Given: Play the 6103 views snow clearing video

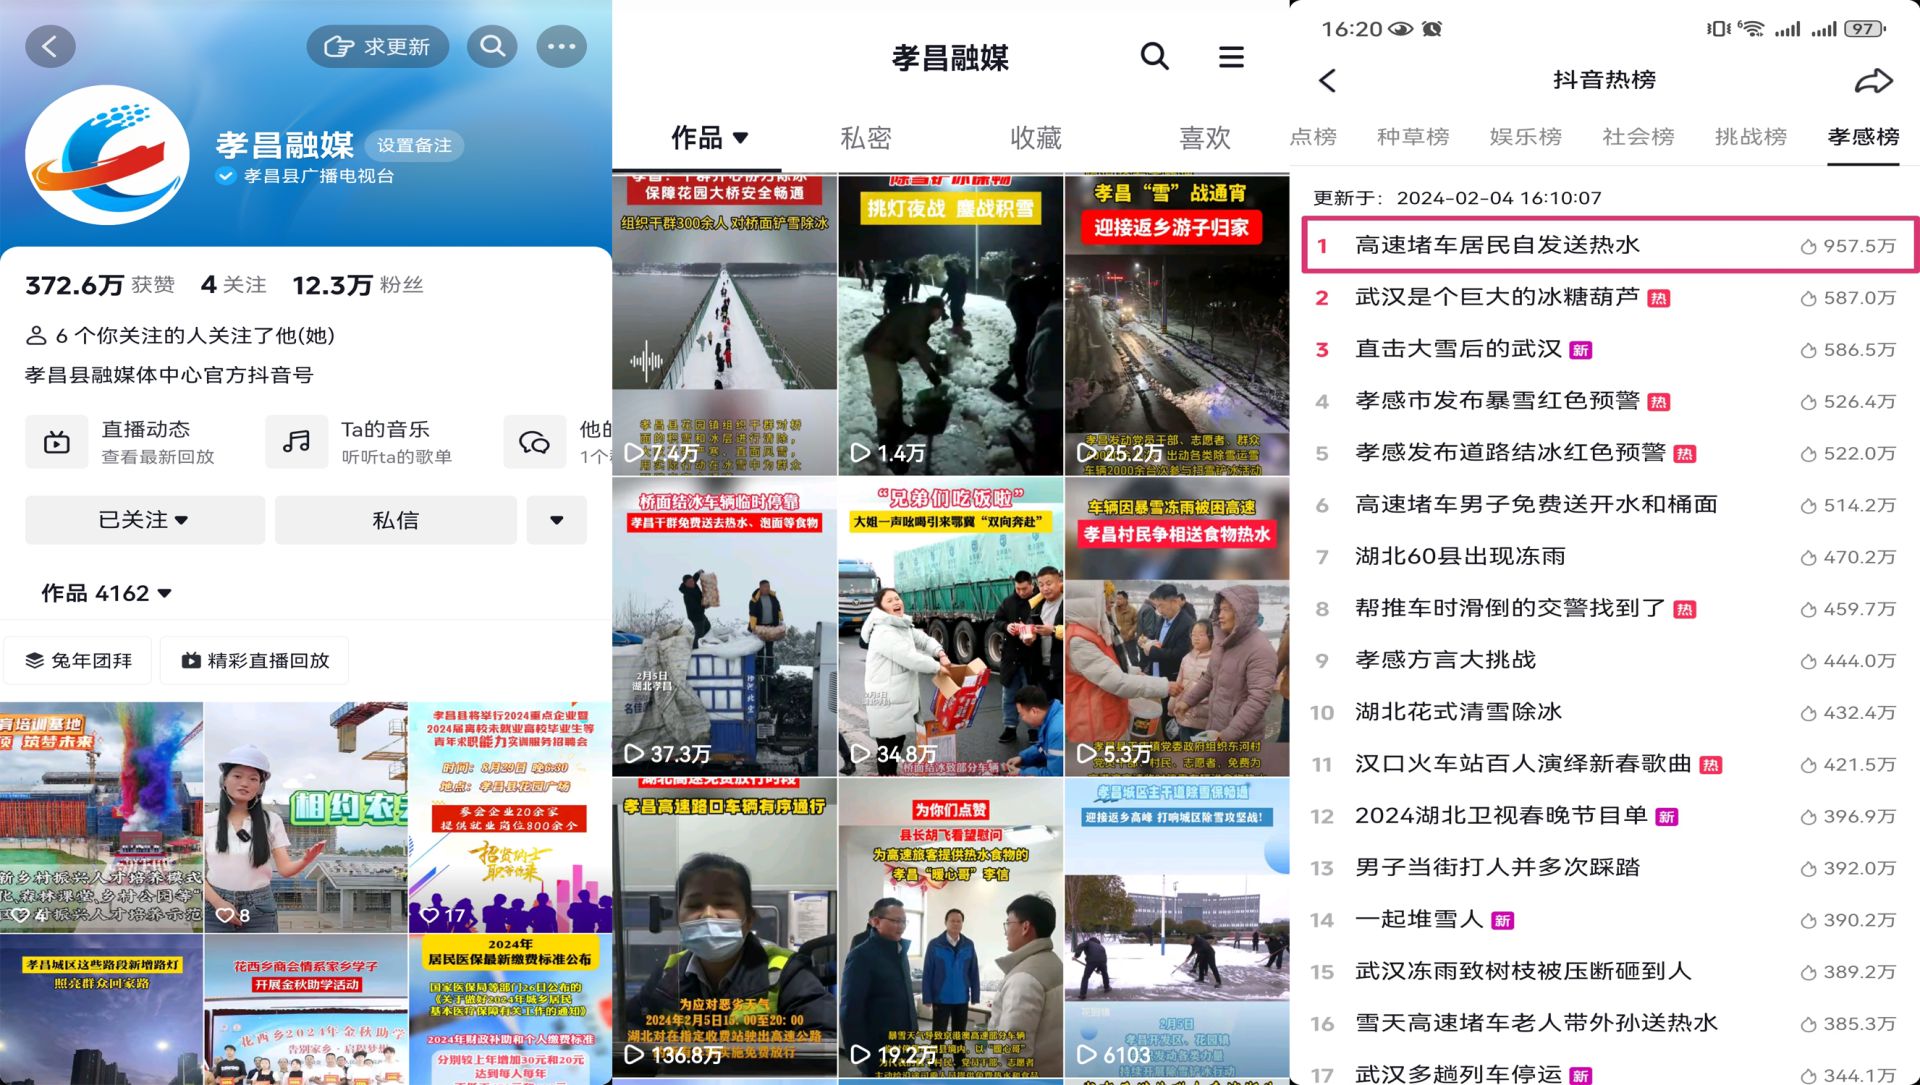Looking at the screenshot, I should (x=1177, y=927).
